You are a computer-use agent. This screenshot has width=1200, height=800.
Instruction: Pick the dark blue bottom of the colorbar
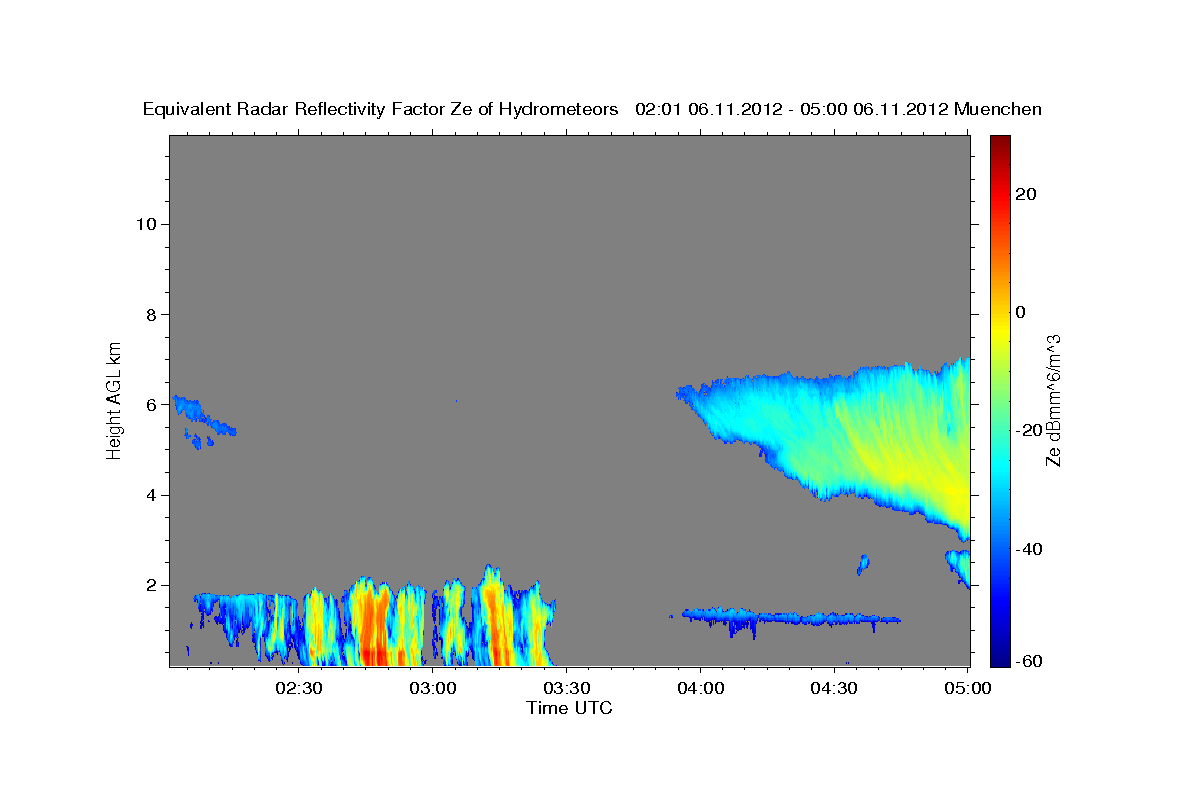click(x=1000, y=657)
